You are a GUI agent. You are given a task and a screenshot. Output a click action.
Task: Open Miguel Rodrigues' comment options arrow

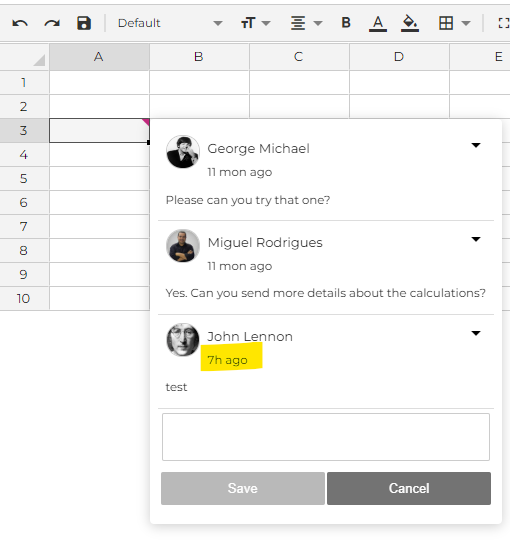[476, 239]
